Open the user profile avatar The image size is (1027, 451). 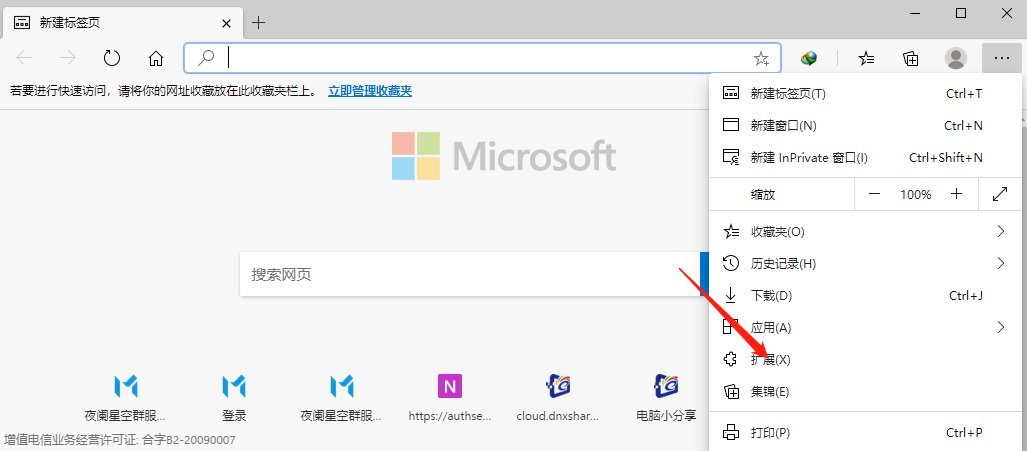click(956, 58)
